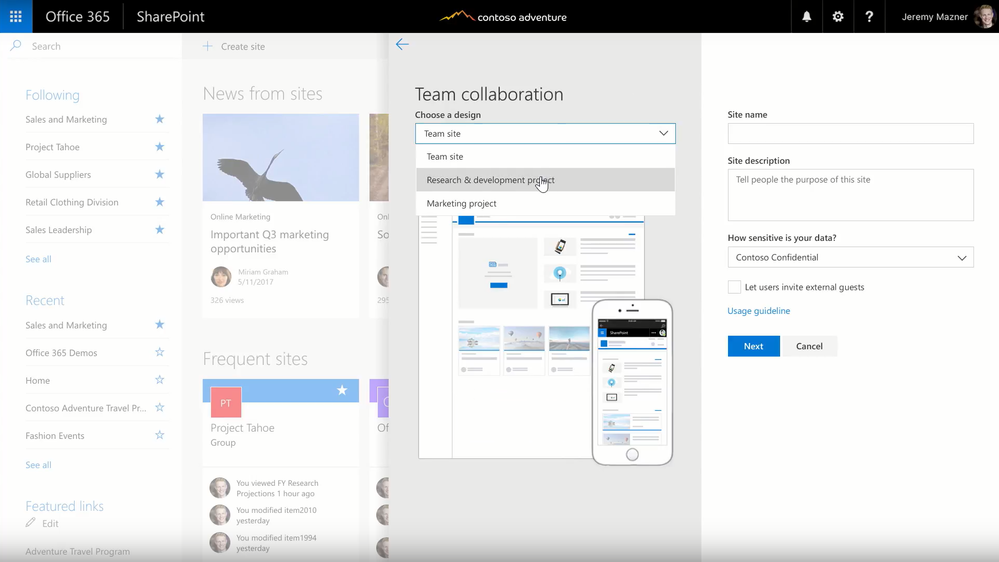This screenshot has height=562, width=999.
Task: Follow Contoso Adventure Travel Pr... with its star
Action: [x=160, y=407]
